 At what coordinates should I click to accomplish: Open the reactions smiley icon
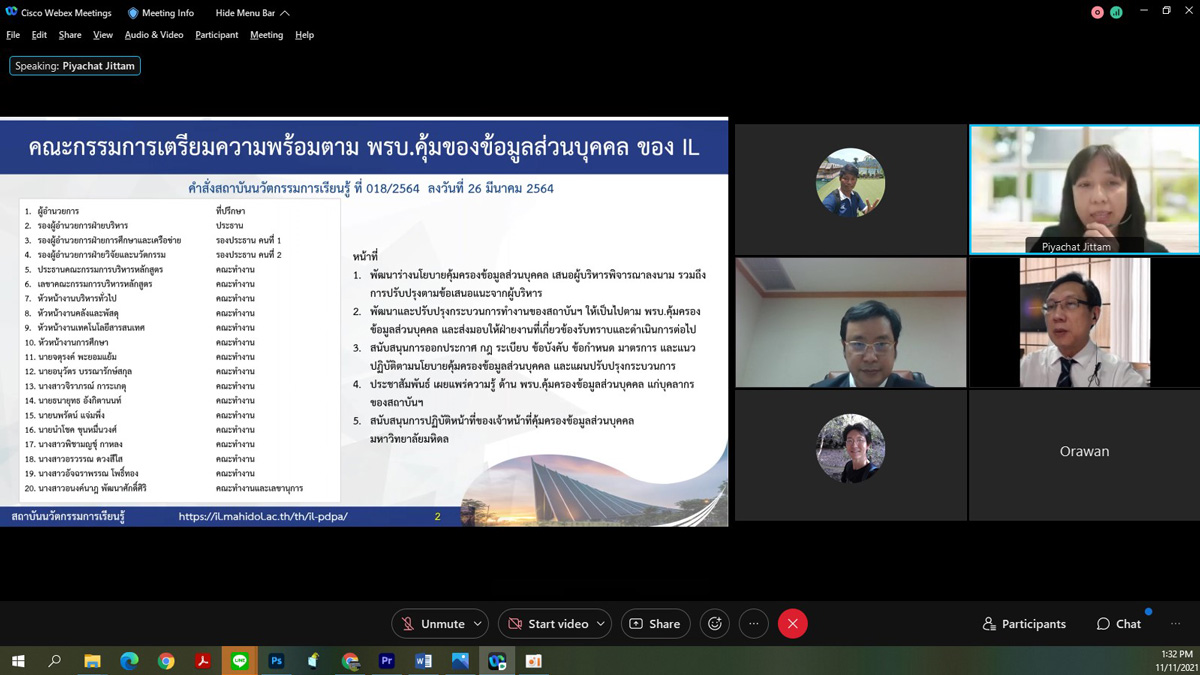pos(715,624)
